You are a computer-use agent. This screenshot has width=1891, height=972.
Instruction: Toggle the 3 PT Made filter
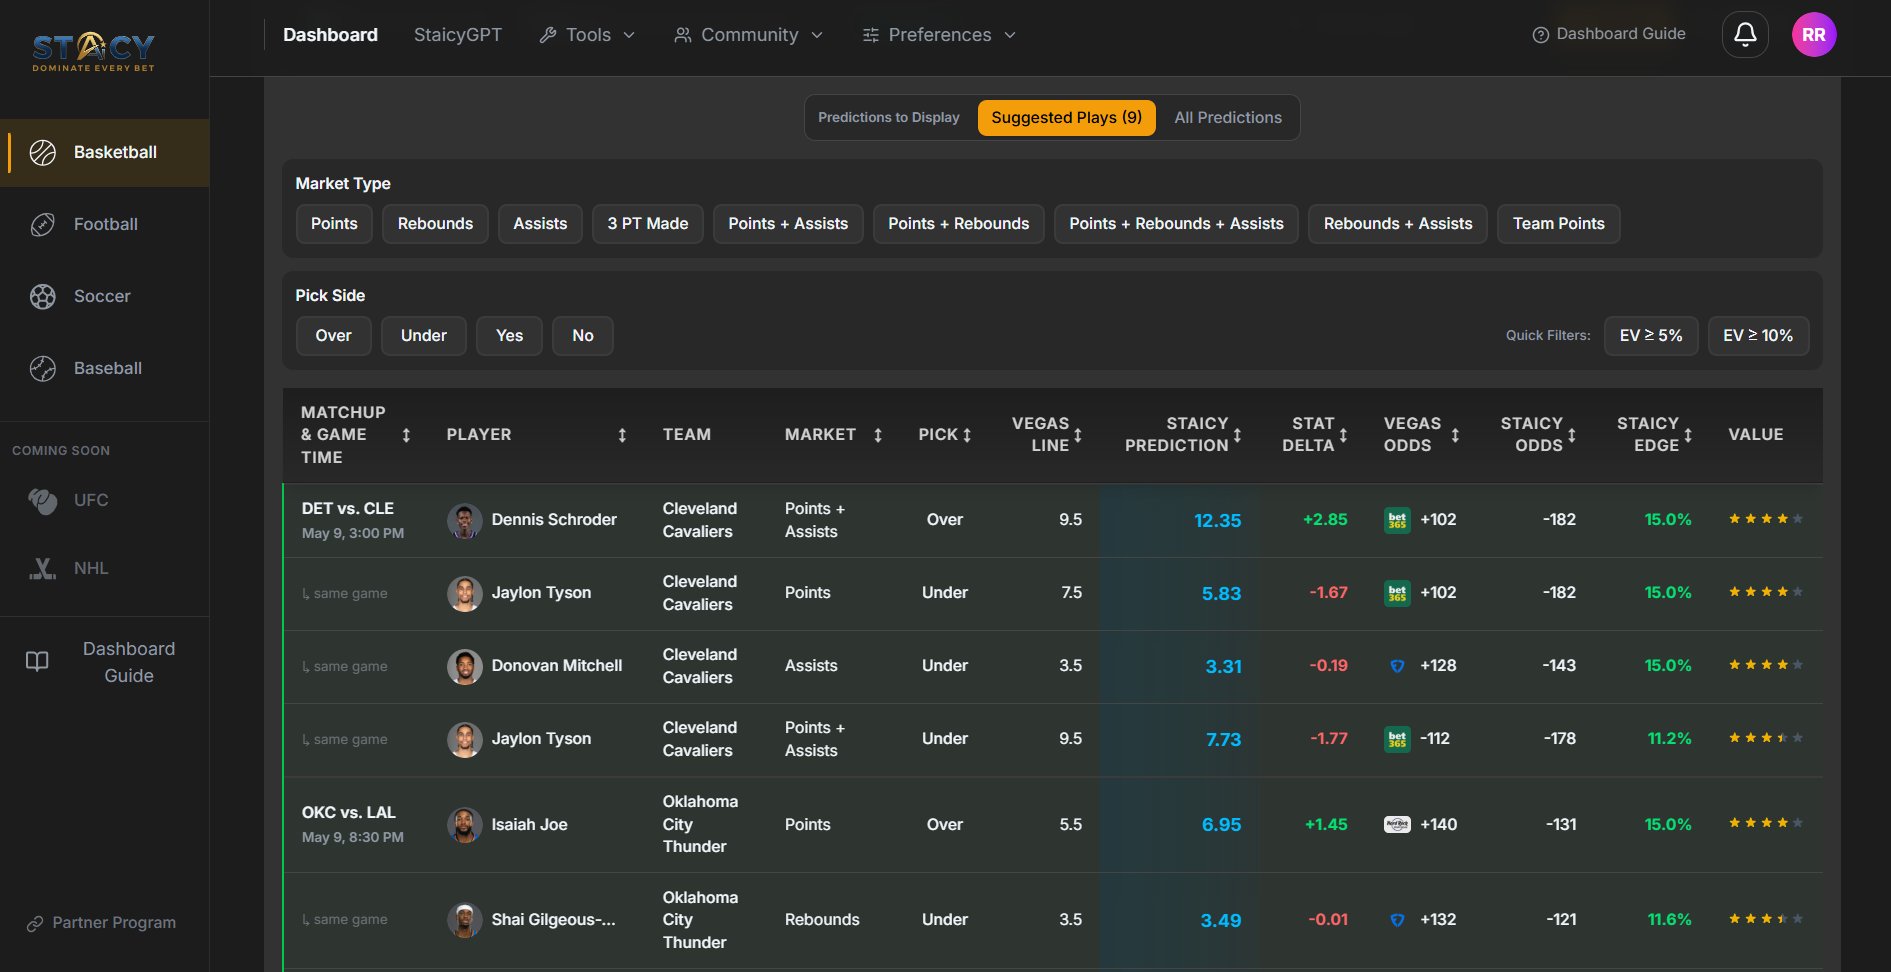pos(648,224)
